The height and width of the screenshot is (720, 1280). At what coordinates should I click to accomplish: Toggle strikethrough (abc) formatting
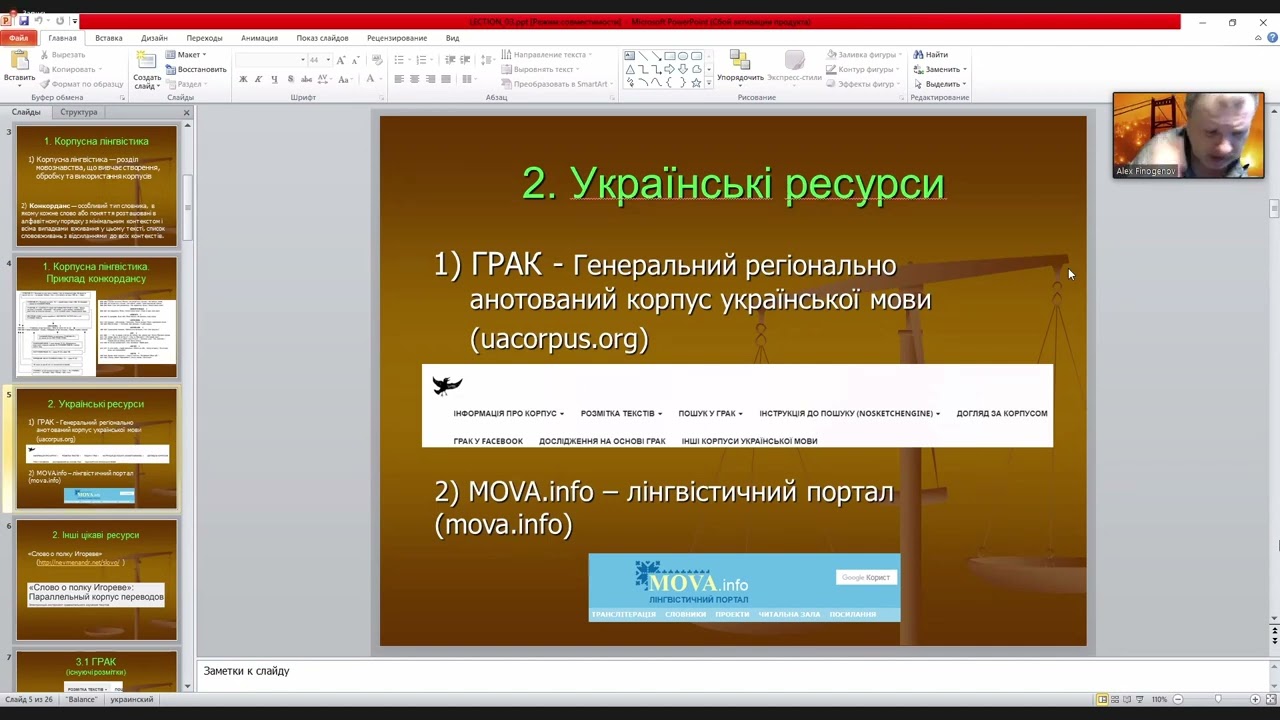click(306, 79)
